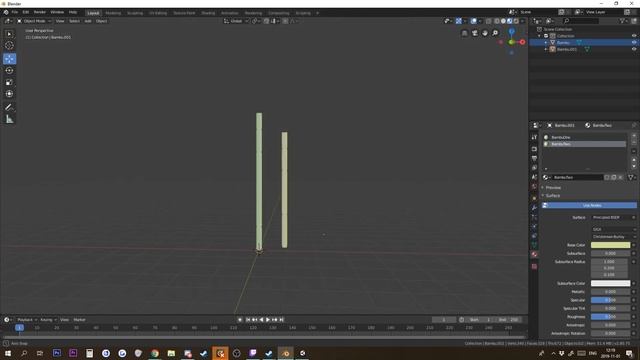Adjust the Roughness slider
The width and height of the screenshot is (640, 360).
click(610, 317)
